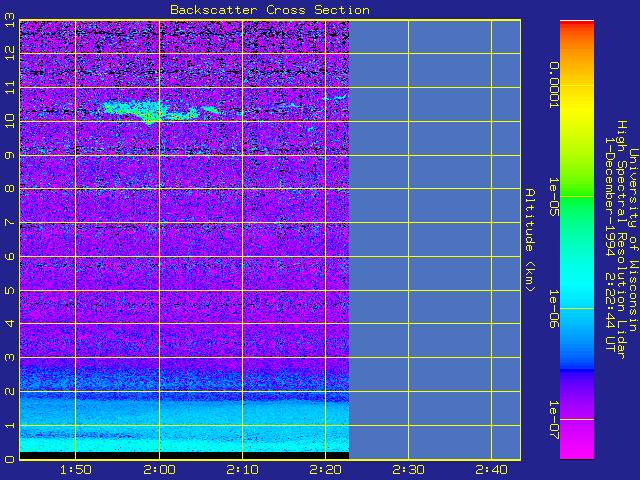
Task: Click the 1e-07 colorbar label
Action: [x=553, y=420]
